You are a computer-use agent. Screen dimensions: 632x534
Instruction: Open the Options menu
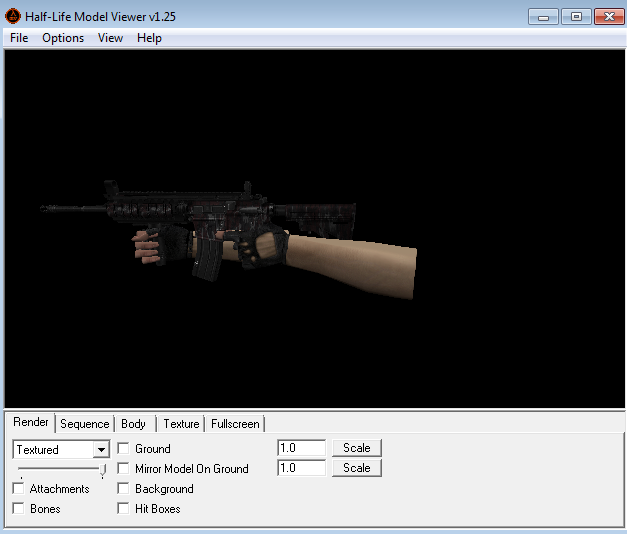tap(63, 38)
